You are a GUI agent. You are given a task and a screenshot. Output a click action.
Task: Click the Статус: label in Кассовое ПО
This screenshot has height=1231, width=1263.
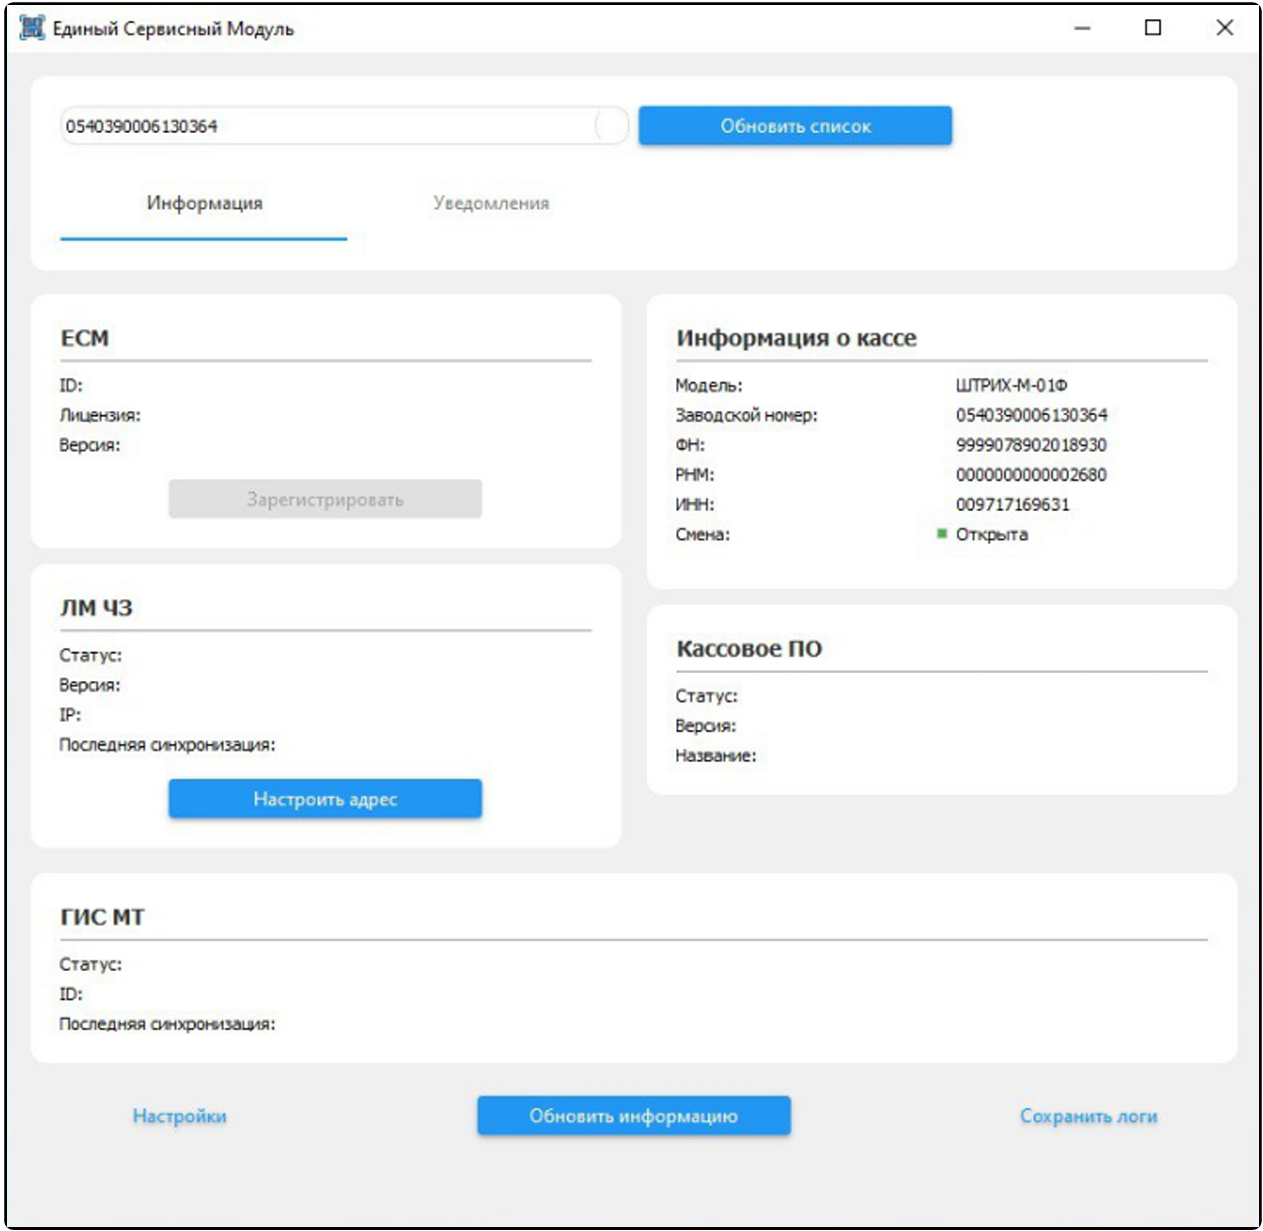pyautogui.click(x=707, y=696)
